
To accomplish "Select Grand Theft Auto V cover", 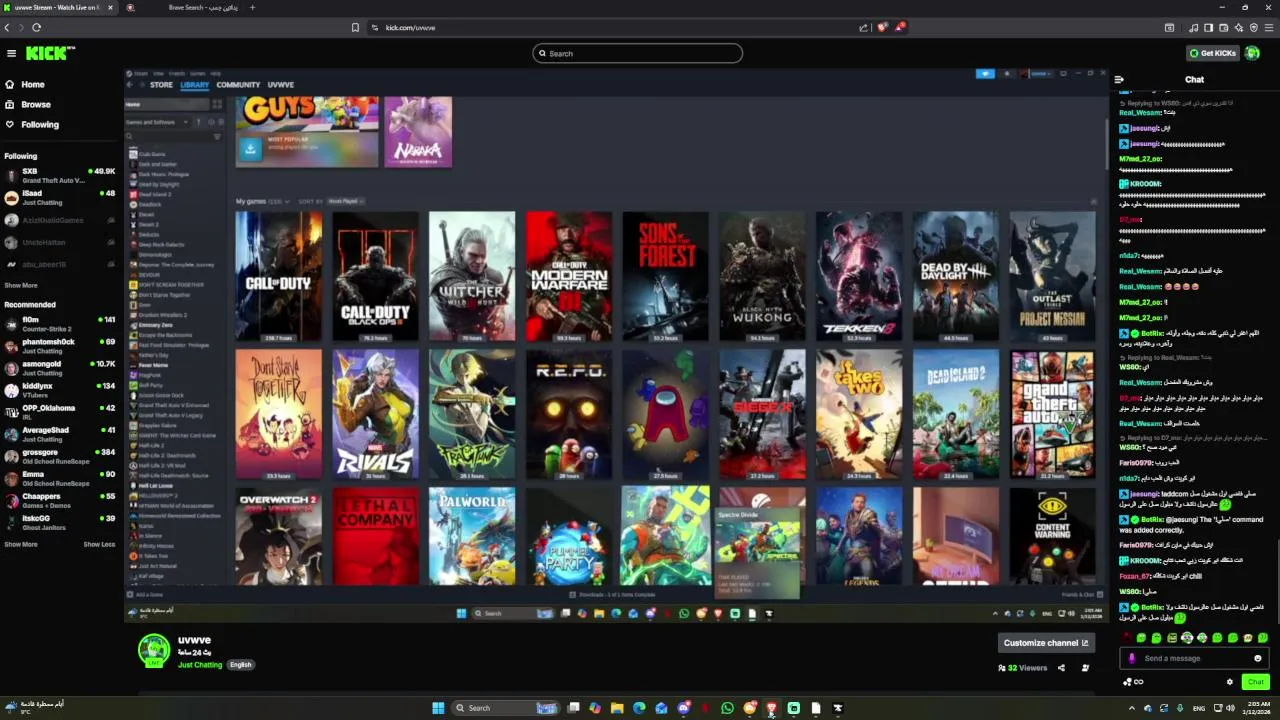I will tap(1052, 414).
